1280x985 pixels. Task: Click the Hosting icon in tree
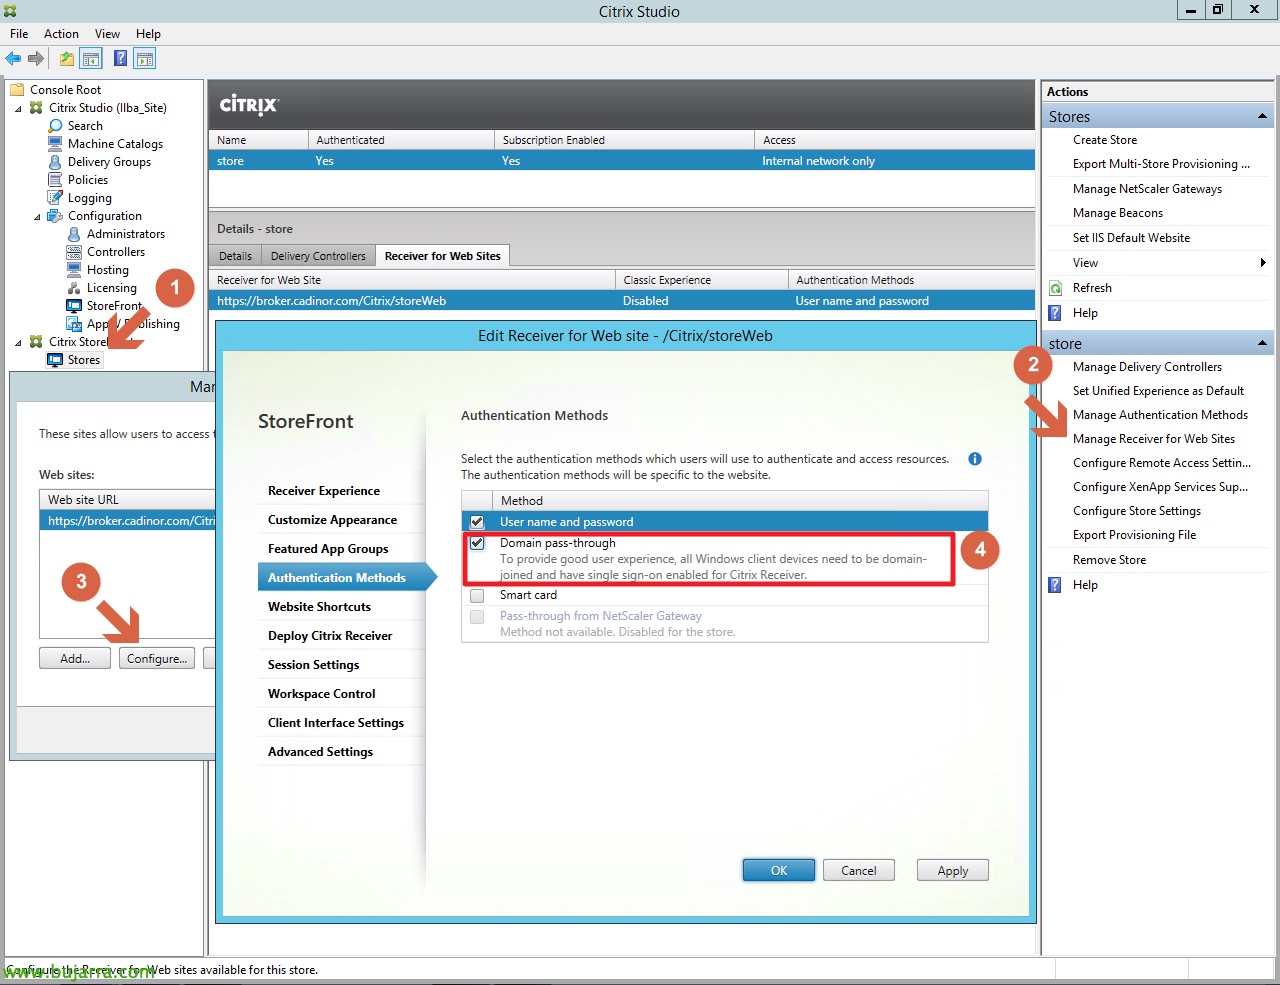tap(74, 270)
